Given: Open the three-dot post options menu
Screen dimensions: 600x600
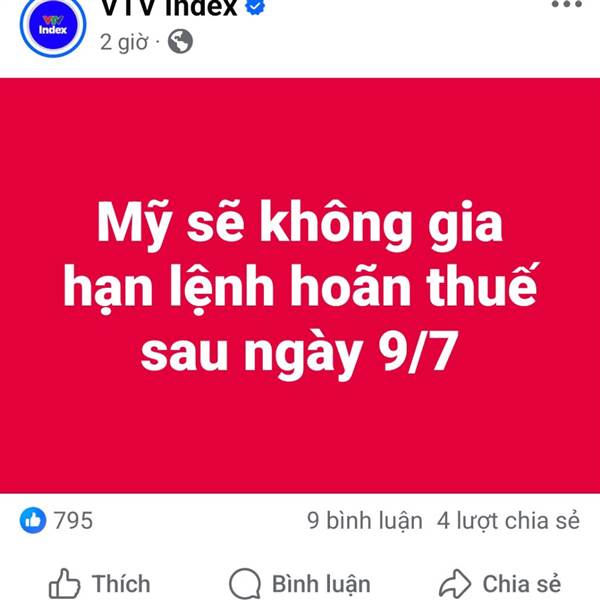Looking at the screenshot, I should point(566,5).
